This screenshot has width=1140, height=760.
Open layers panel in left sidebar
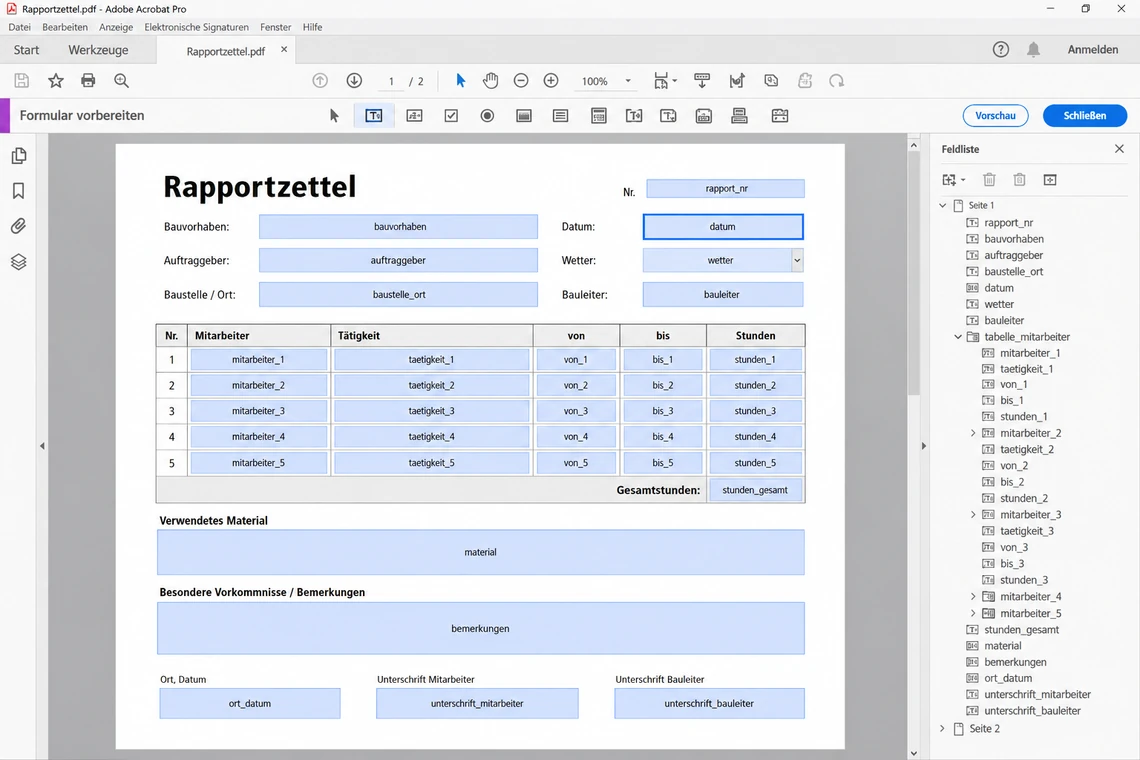19,262
